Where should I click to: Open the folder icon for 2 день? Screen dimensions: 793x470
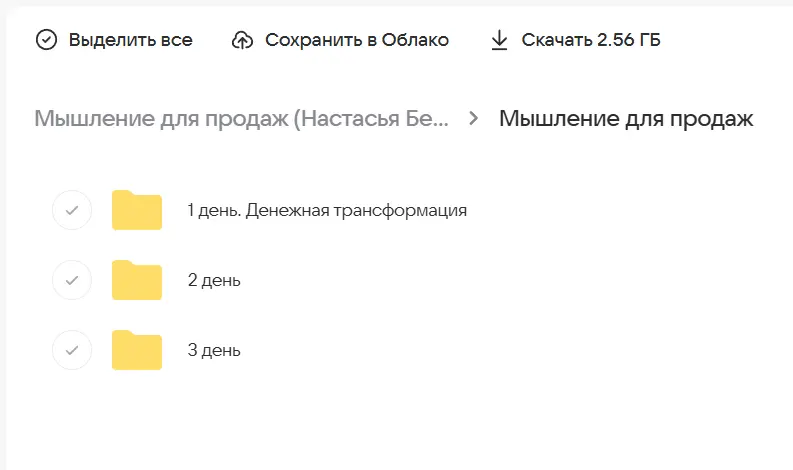point(137,280)
